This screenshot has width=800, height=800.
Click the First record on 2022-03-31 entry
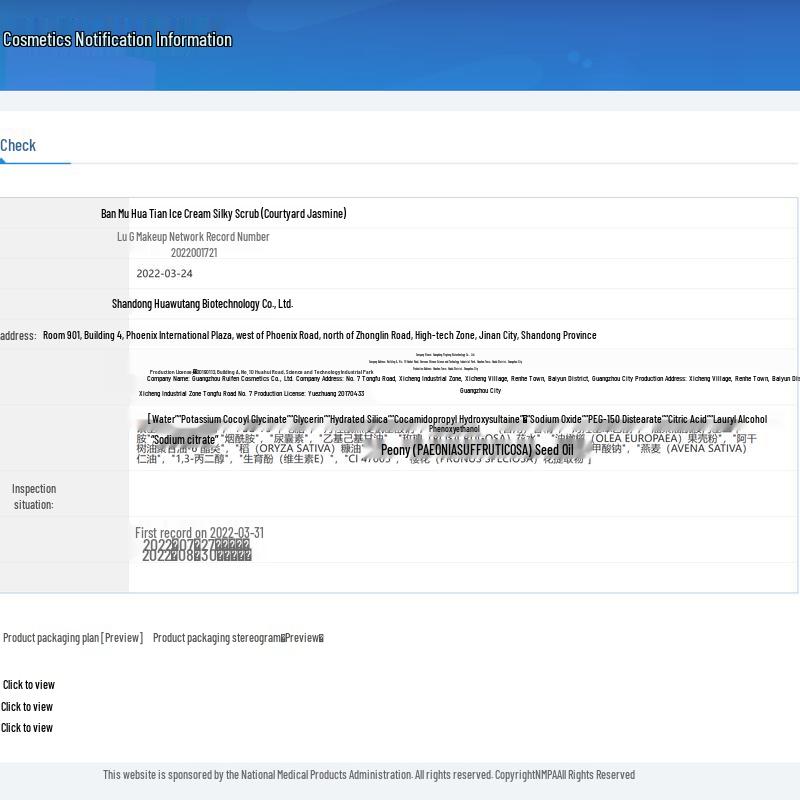[x=199, y=533]
